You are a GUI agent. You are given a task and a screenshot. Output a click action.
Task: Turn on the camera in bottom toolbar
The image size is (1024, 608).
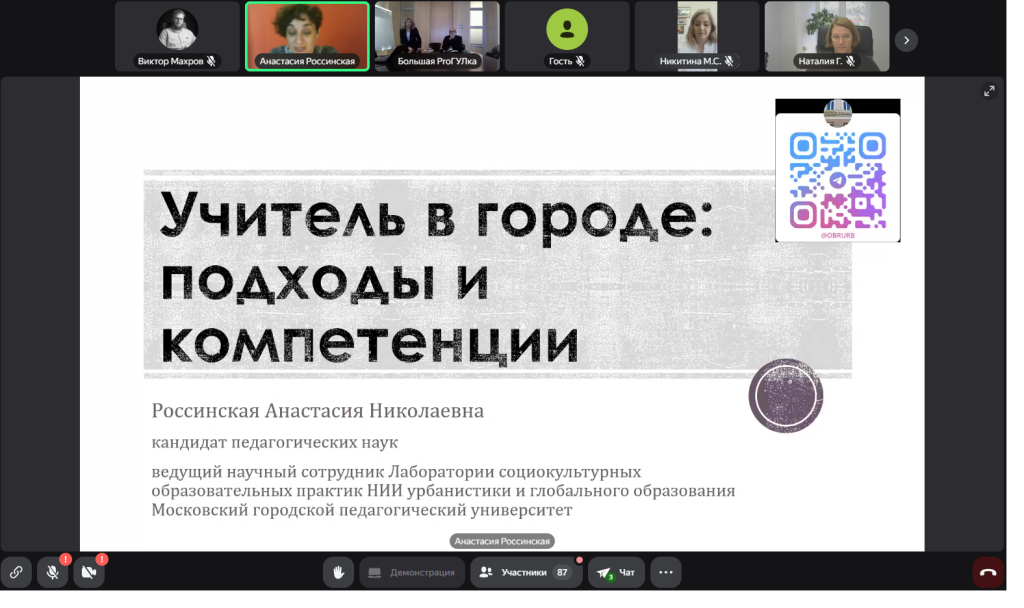[88, 573]
